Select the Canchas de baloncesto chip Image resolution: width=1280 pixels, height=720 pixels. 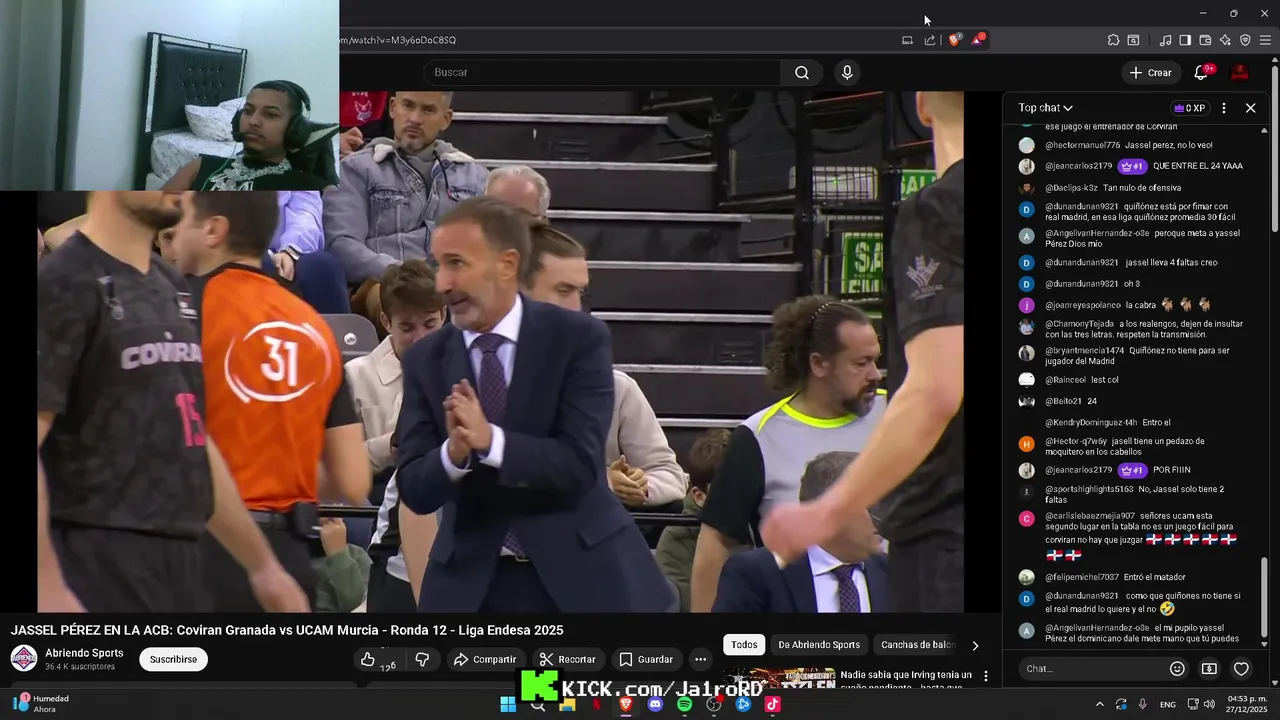(918, 645)
